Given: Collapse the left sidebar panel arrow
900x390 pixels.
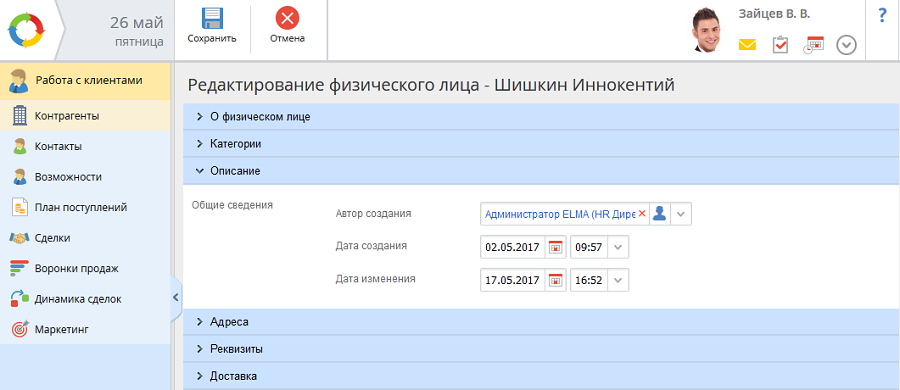Looking at the screenshot, I should point(176,297).
